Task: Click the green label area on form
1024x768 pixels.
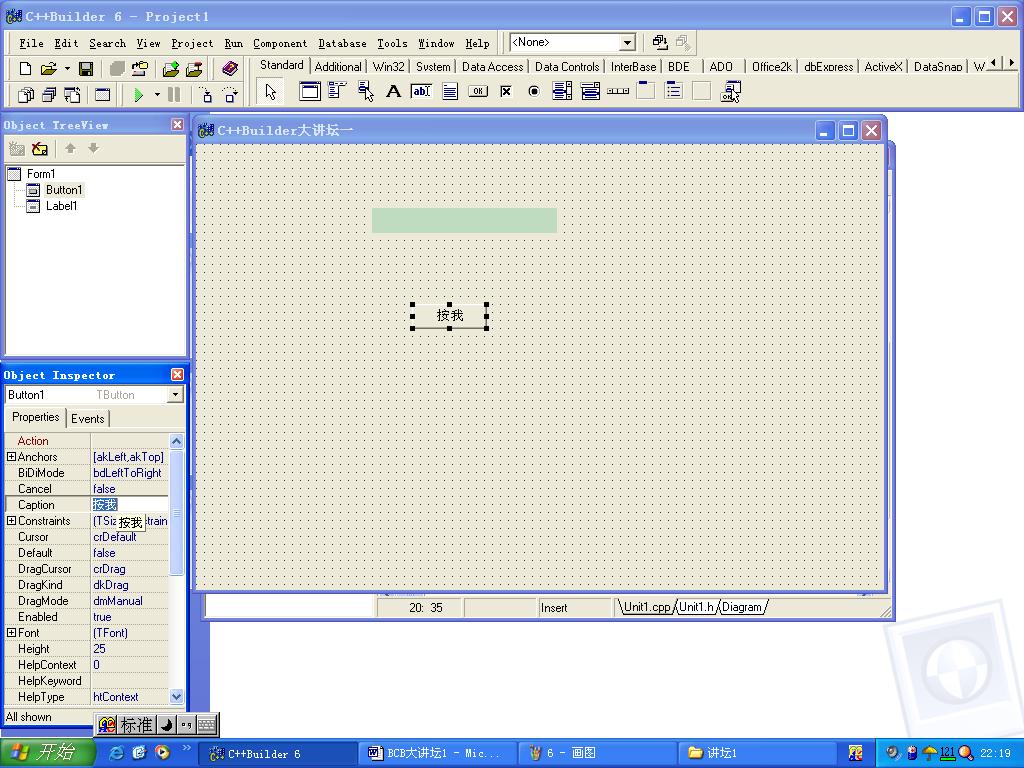Action: 464,220
